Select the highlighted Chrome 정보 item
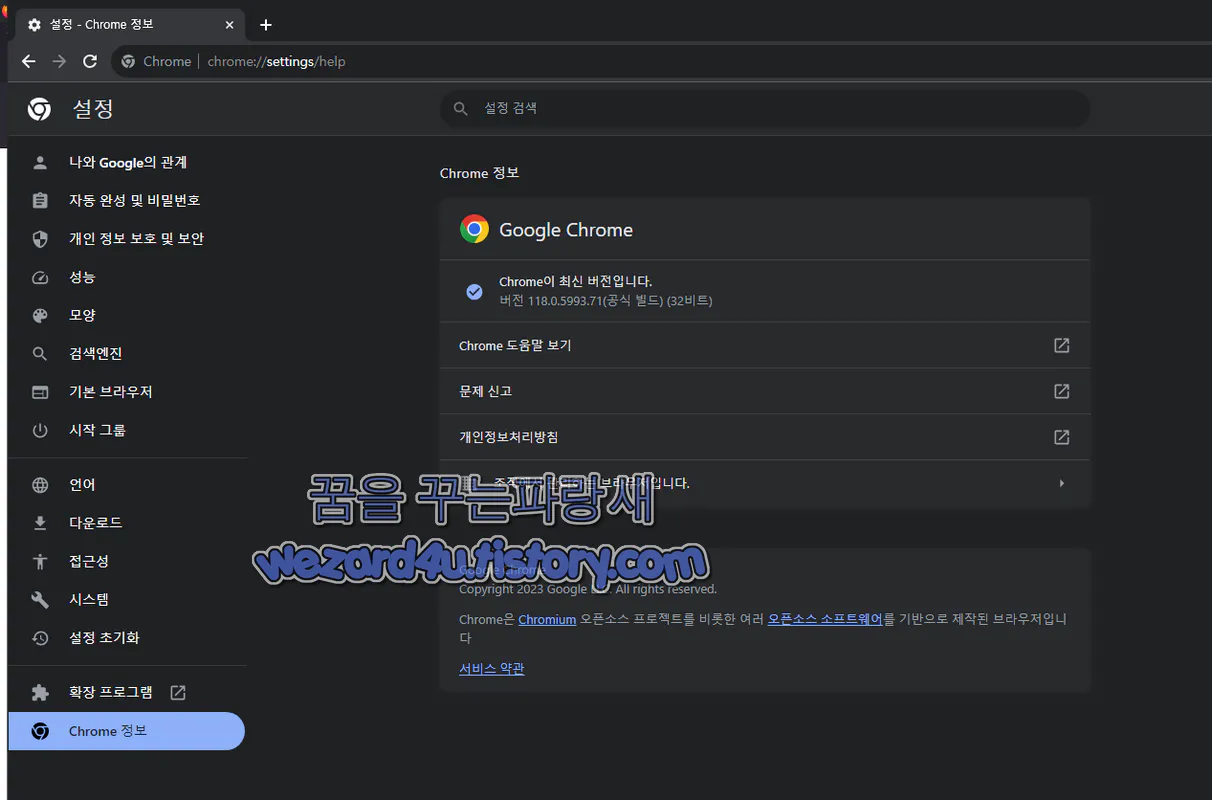Image resolution: width=1212 pixels, height=800 pixels. 126,731
